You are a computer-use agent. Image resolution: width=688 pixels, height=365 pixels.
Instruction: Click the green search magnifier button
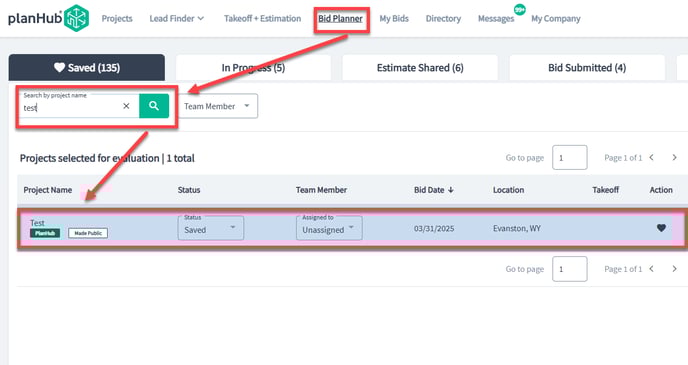point(154,106)
